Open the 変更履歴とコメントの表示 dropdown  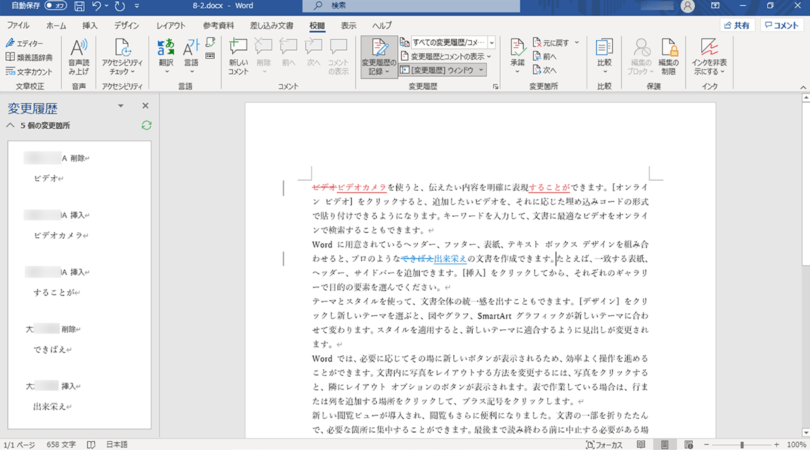[446, 56]
